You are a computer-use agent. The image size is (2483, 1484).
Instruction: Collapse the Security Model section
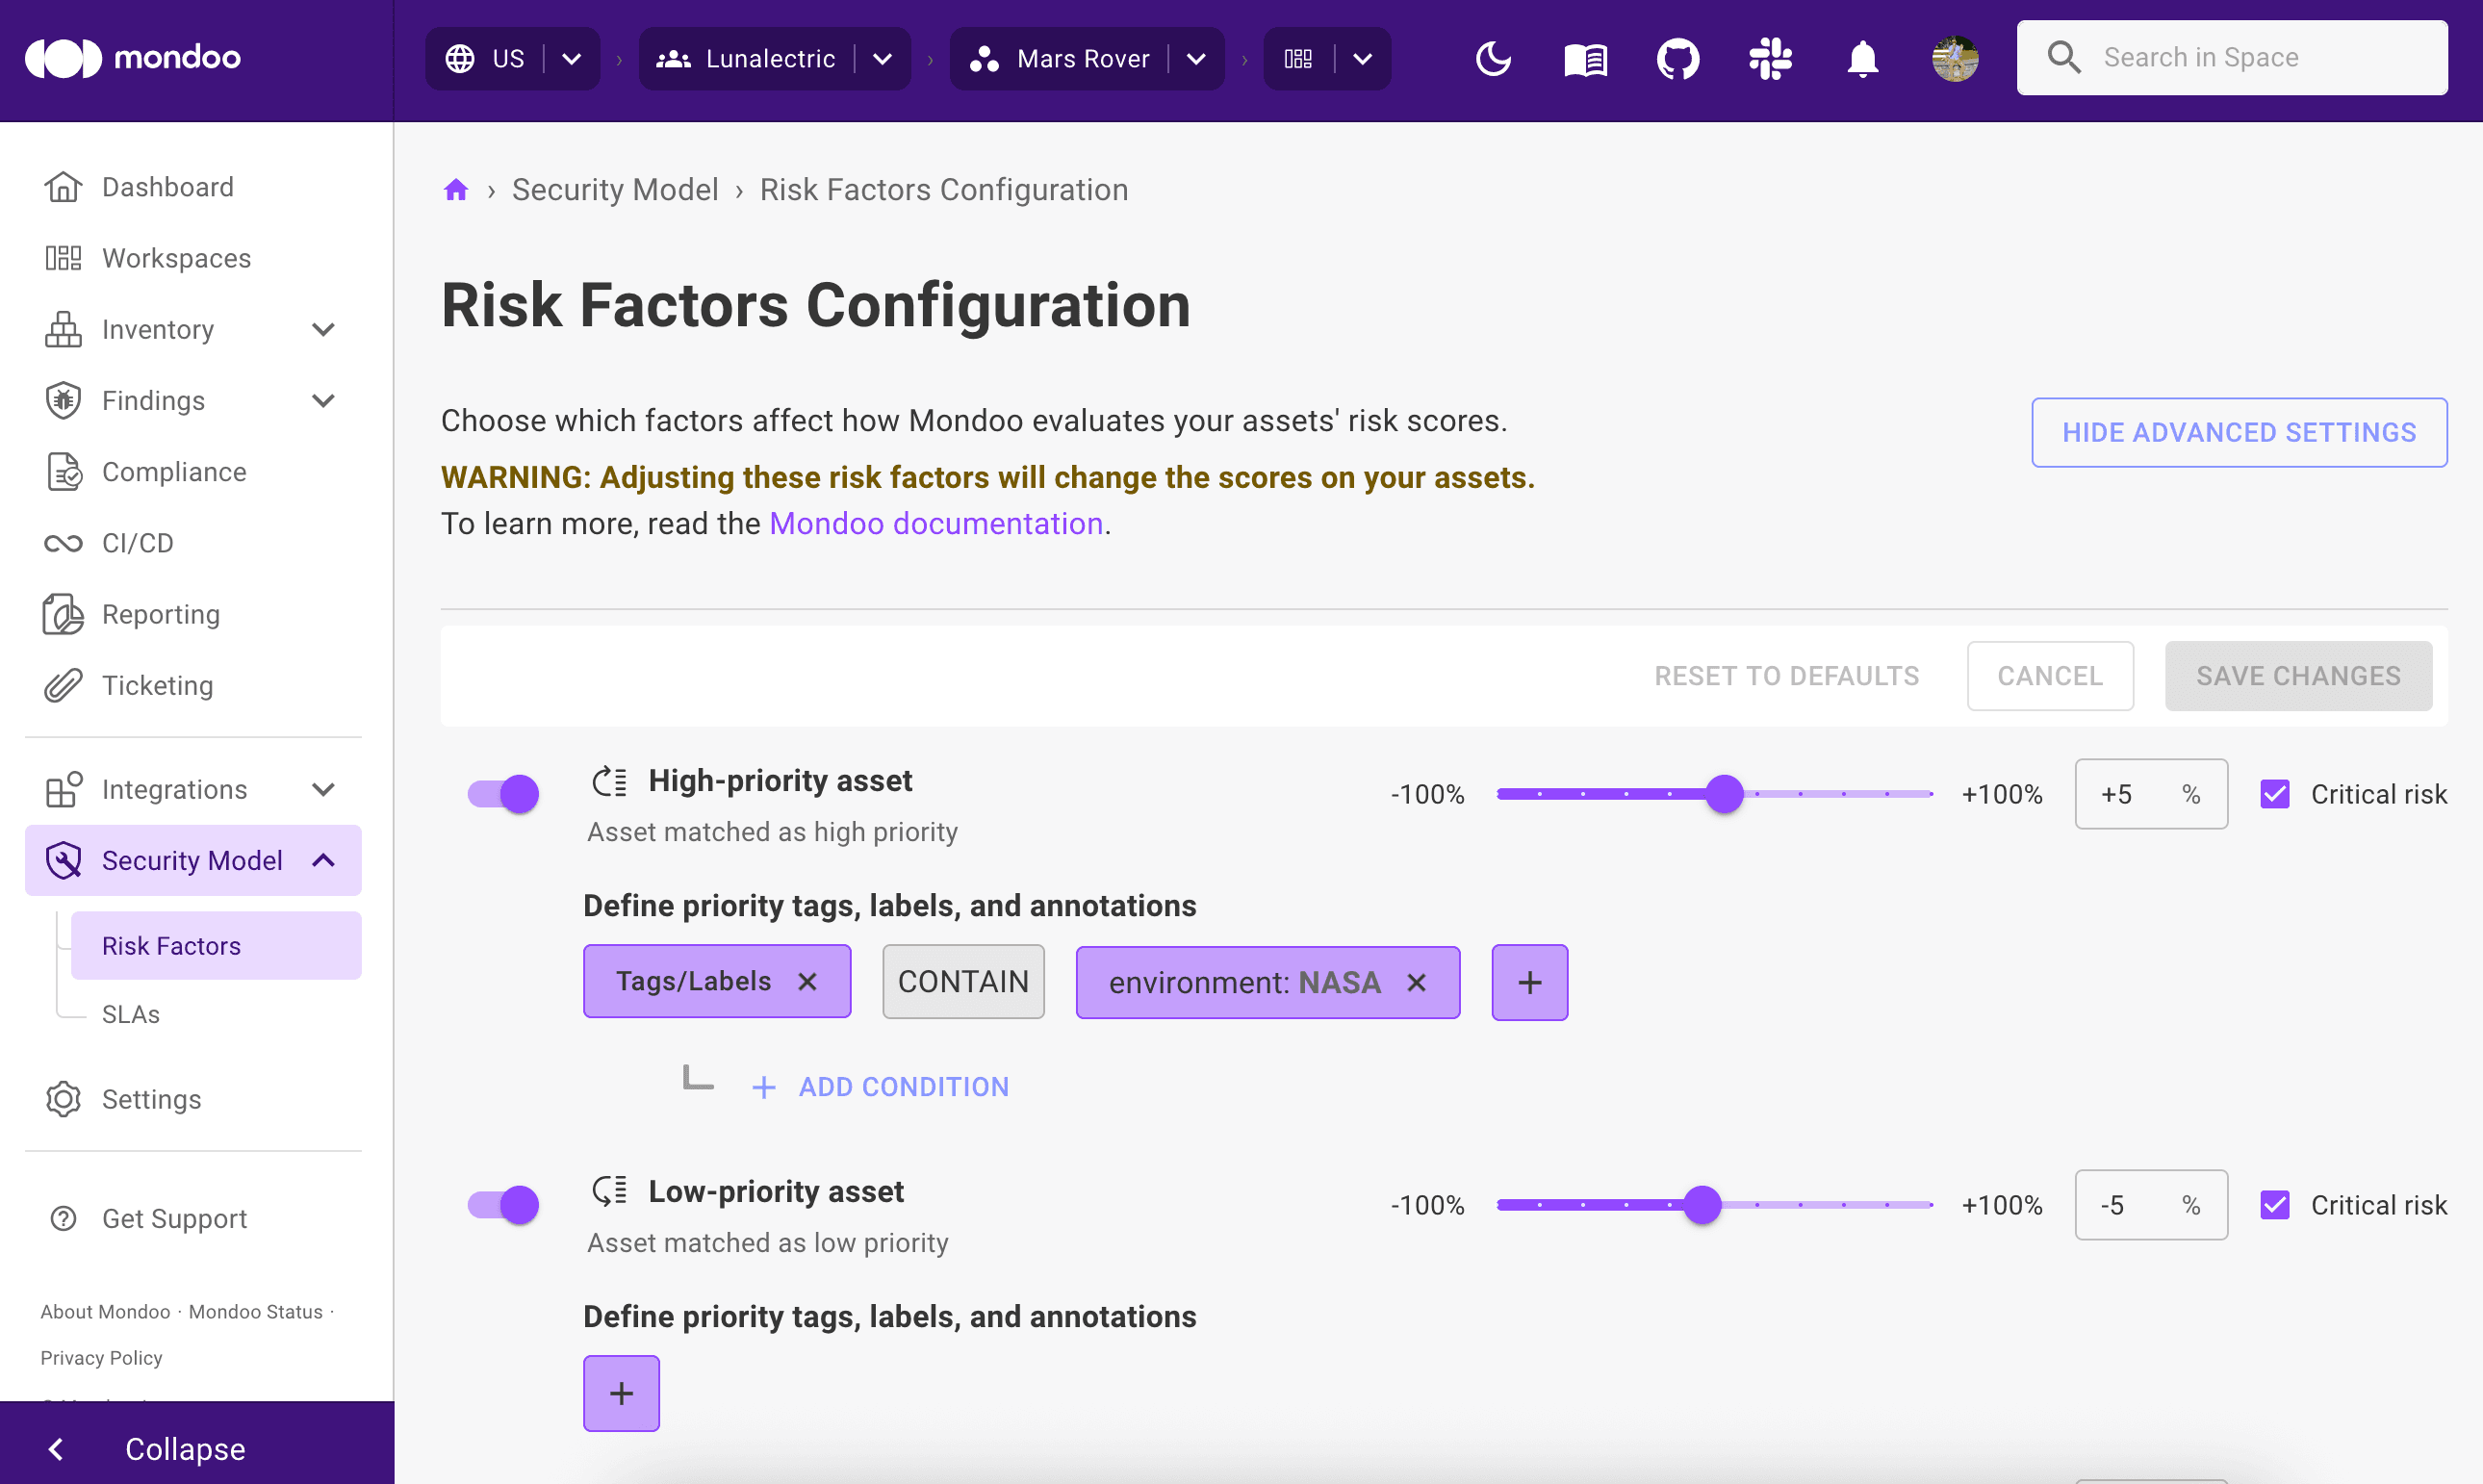click(322, 859)
